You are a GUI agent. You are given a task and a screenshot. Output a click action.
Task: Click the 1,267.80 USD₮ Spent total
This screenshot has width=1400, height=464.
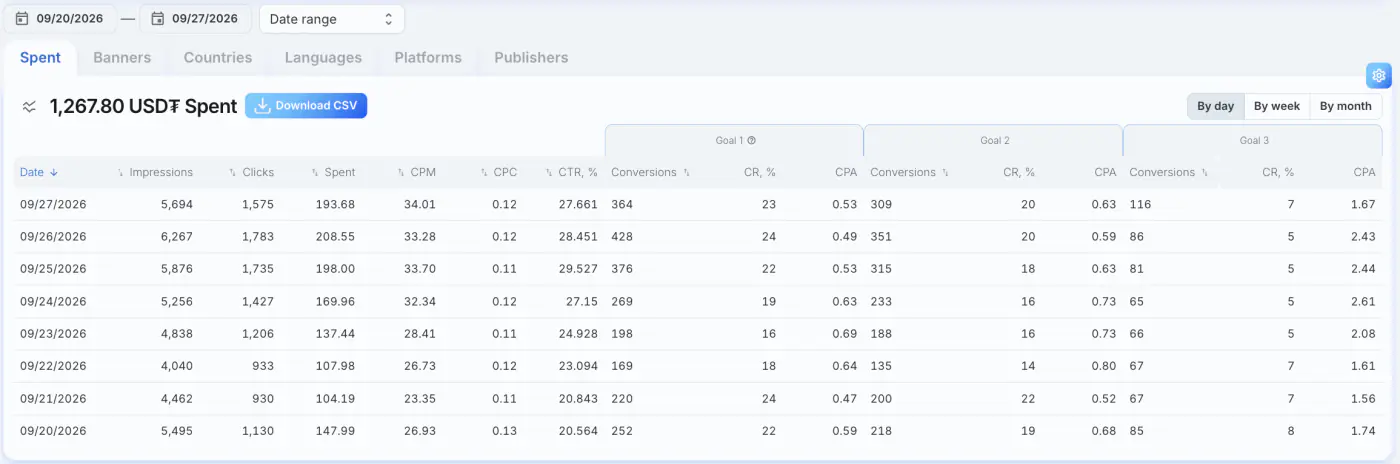pos(143,106)
